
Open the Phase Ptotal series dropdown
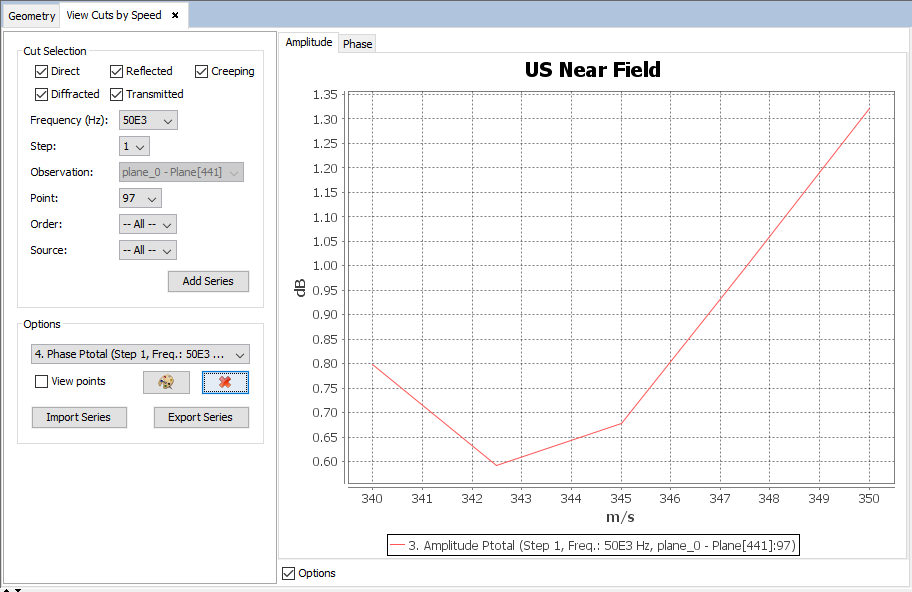[x=139, y=354]
